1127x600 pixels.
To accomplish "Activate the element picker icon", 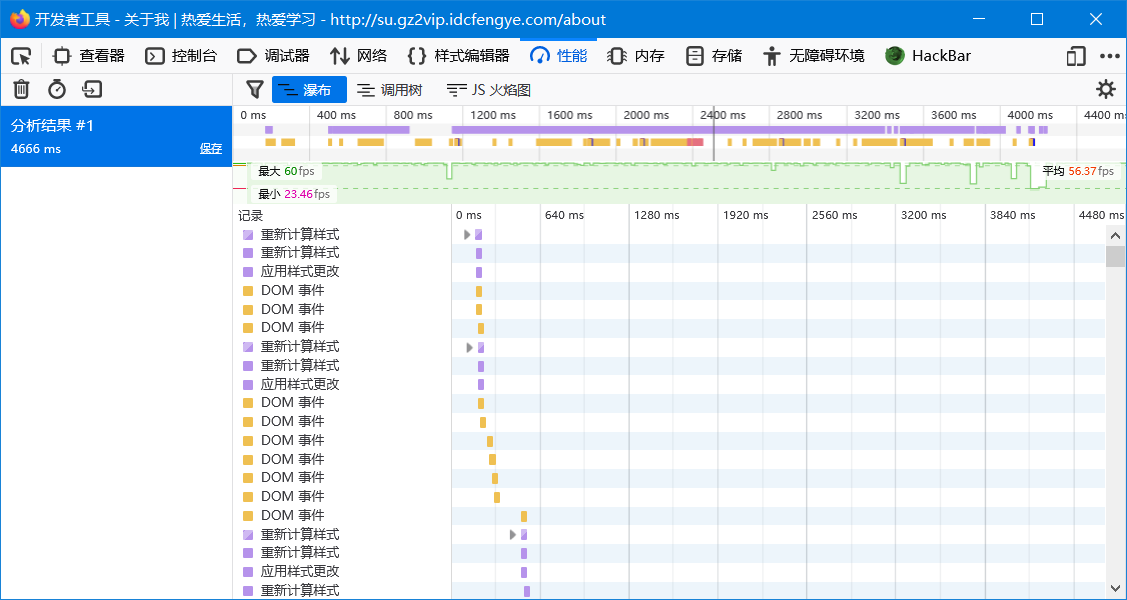I will [x=22, y=56].
